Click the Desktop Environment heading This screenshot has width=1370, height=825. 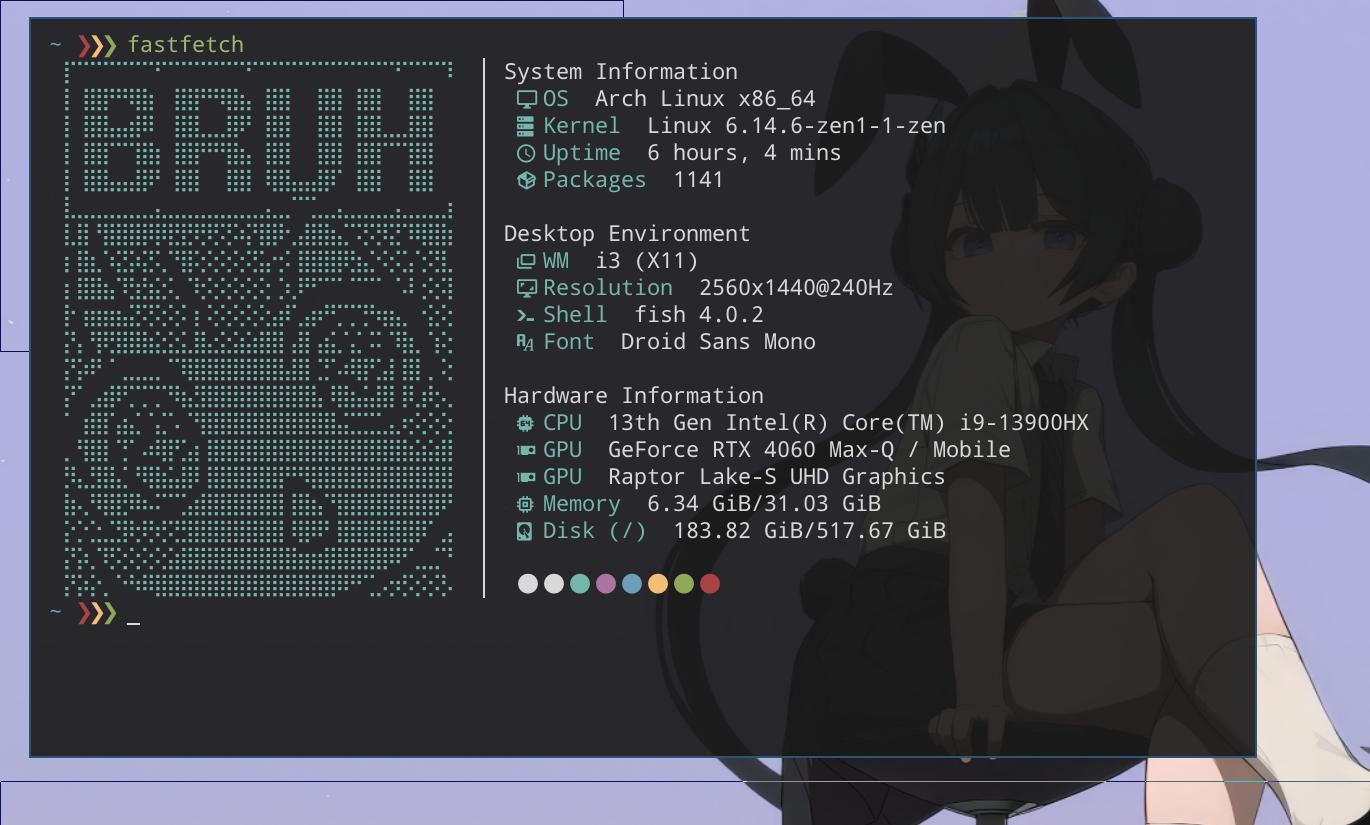627,234
